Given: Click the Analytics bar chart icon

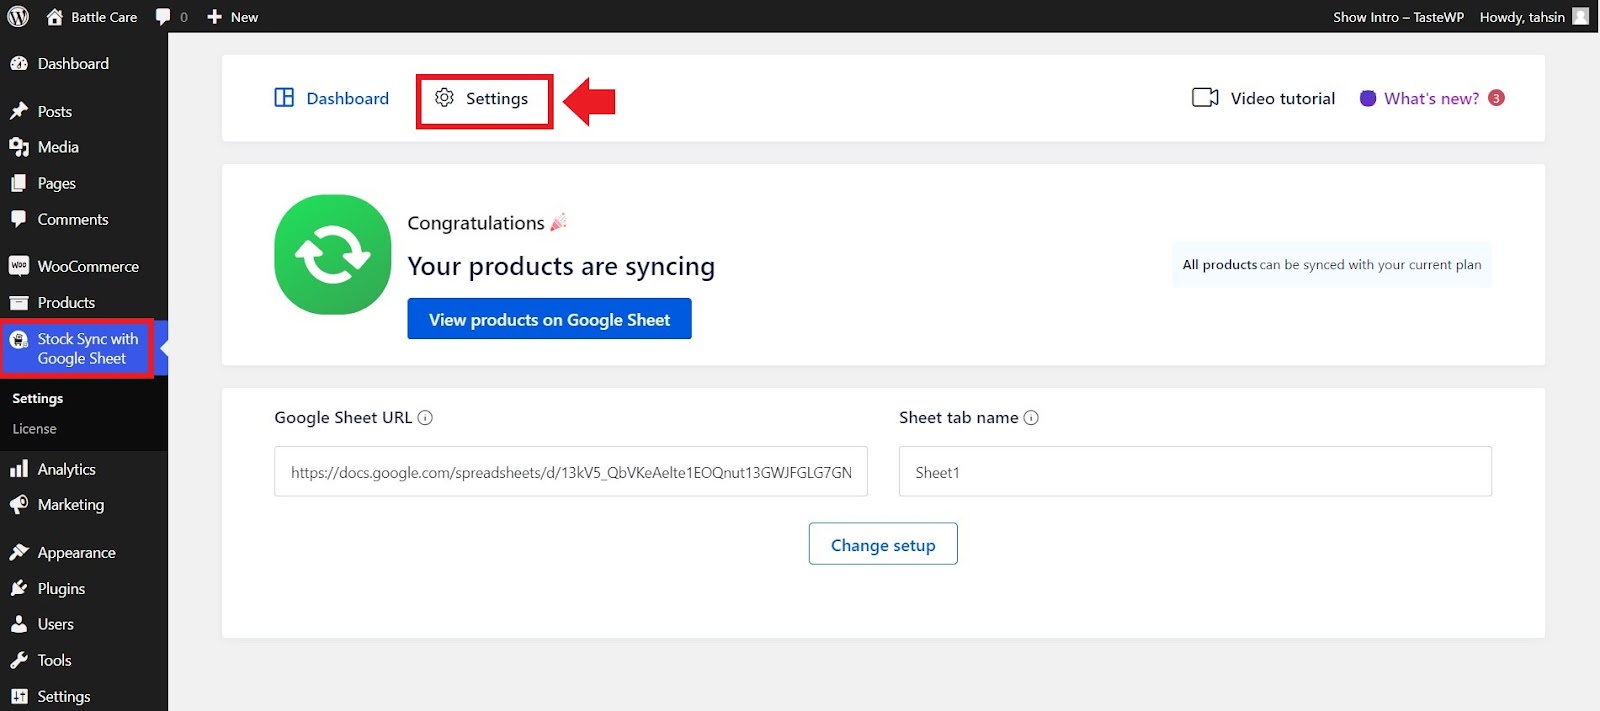Looking at the screenshot, I should coord(19,469).
